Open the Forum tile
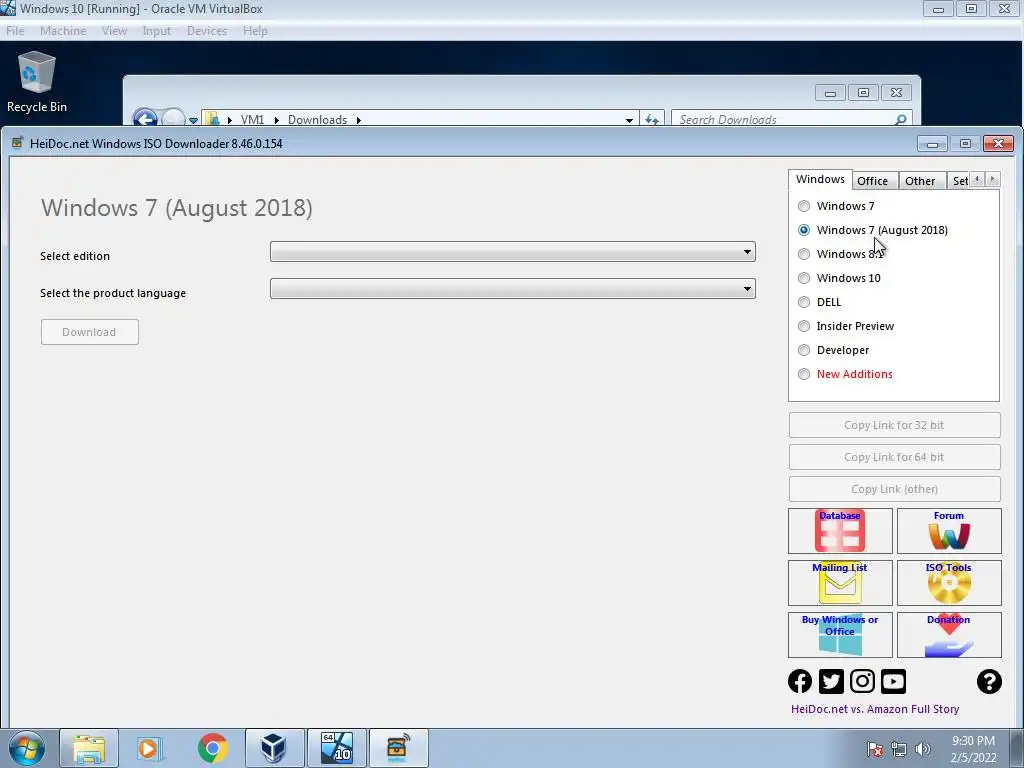Image resolution: width=1024 pixels, height=768 pixels. coord(949,531)
